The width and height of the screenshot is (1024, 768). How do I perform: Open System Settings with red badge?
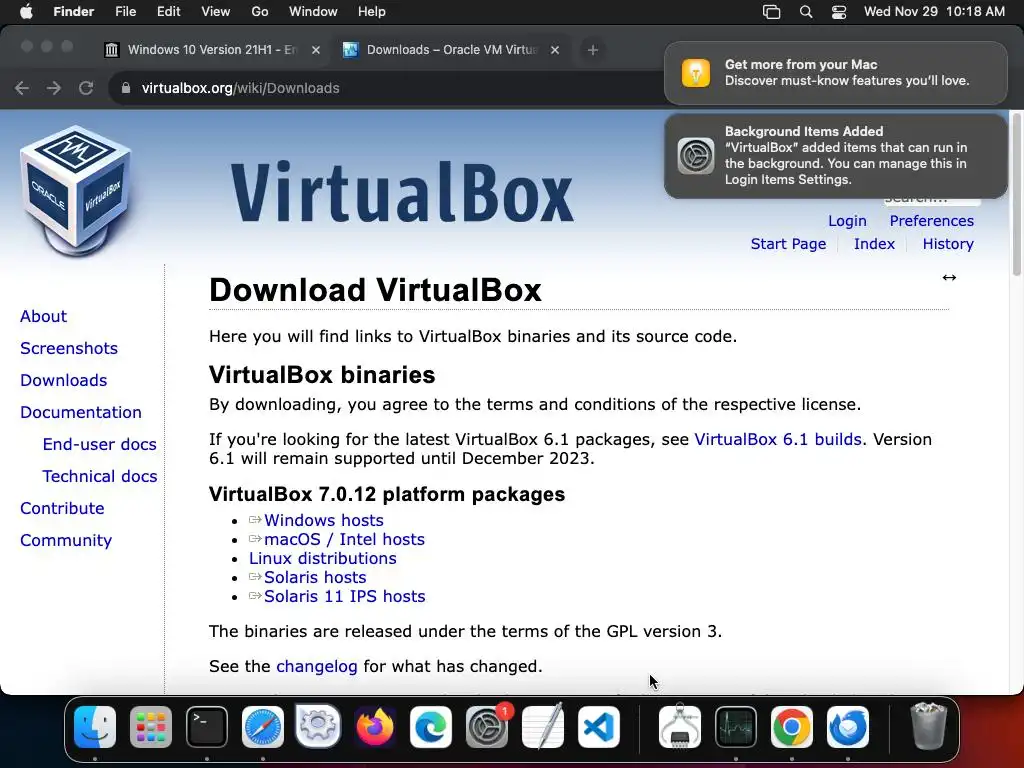[487, 727]
